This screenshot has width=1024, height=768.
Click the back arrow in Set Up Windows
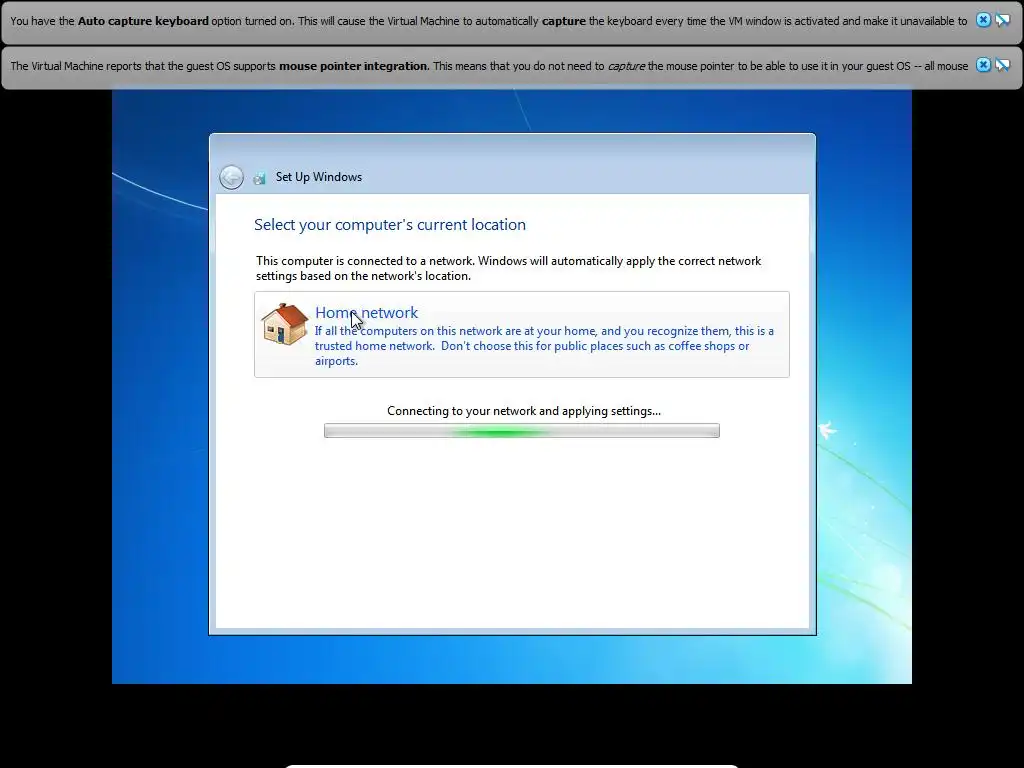[x=231, y=177]
